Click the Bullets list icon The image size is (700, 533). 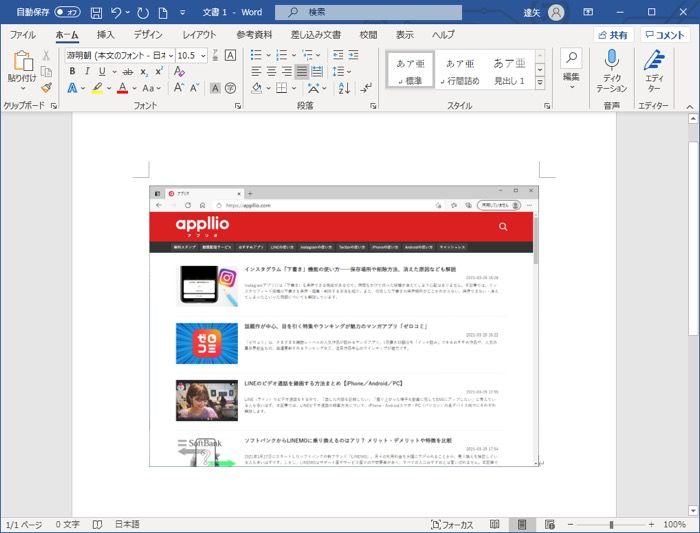256,55
